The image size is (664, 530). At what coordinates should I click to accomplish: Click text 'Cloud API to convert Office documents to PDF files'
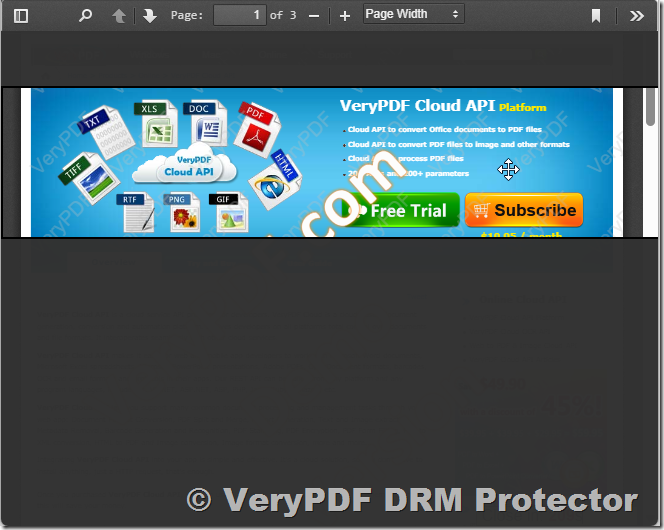pos(445,129)
